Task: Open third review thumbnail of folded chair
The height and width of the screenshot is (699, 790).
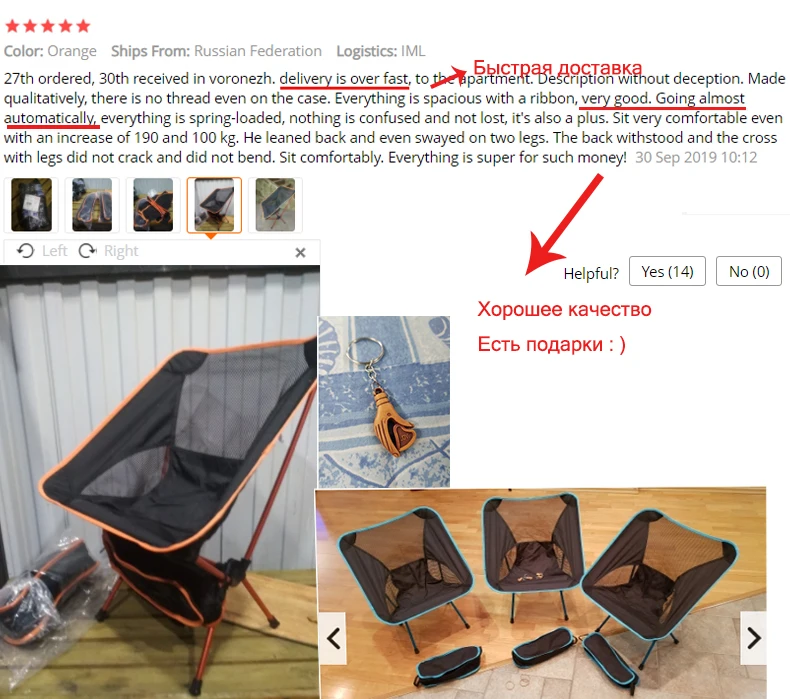Action: (153, 205)
